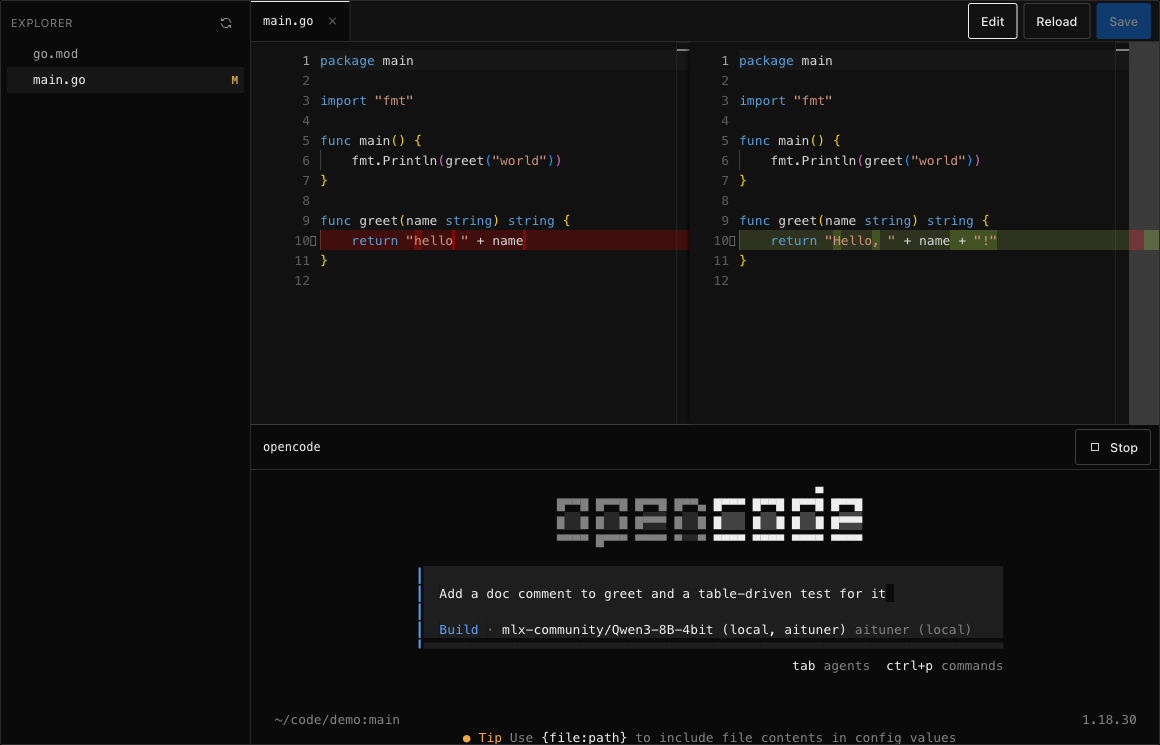The image size is (1160, 745).
Task: Click the 'ctrl+p commands' hint
Action: (x=945, y=666)
